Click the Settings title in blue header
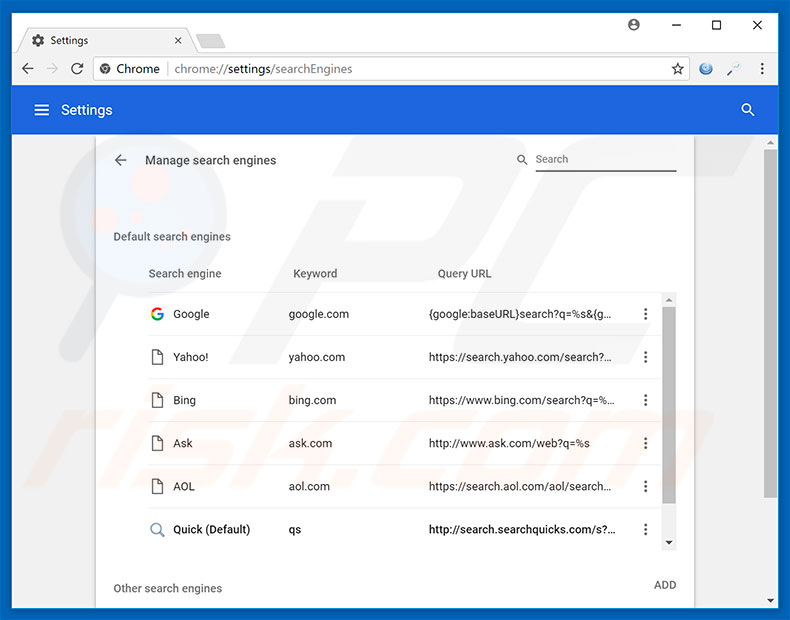790x620 pixels. coord(87,110)
